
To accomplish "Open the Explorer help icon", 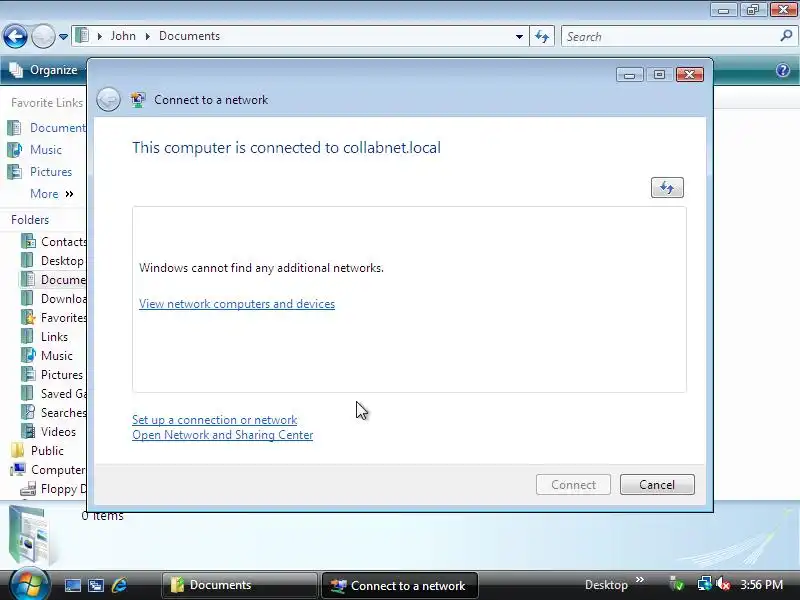I will [x=783, y=70].
